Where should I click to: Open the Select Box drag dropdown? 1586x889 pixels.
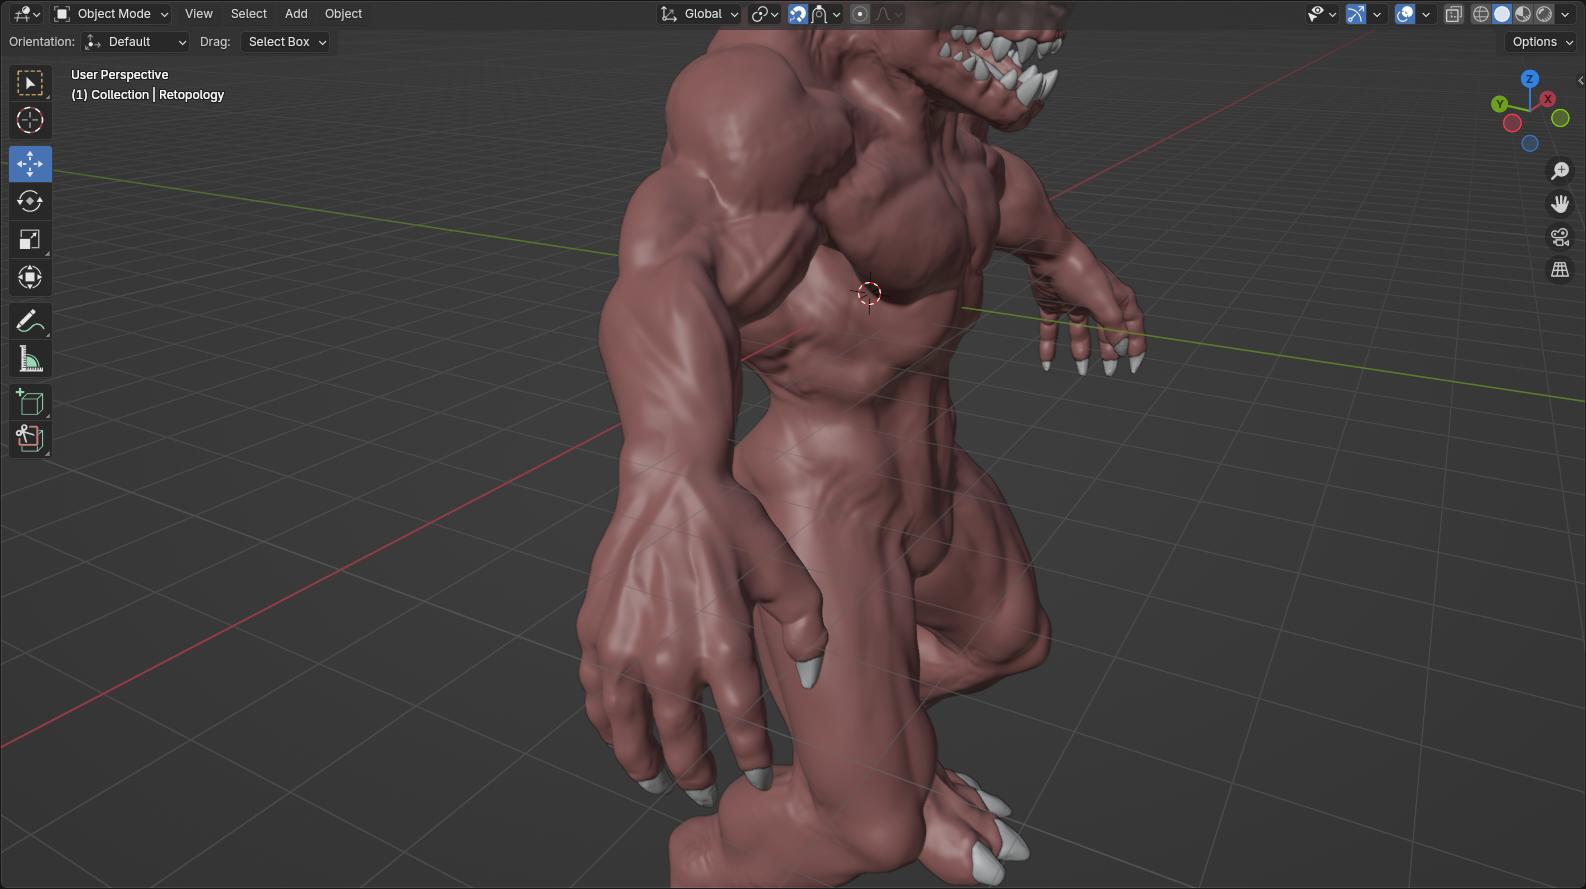coord(286,42)
